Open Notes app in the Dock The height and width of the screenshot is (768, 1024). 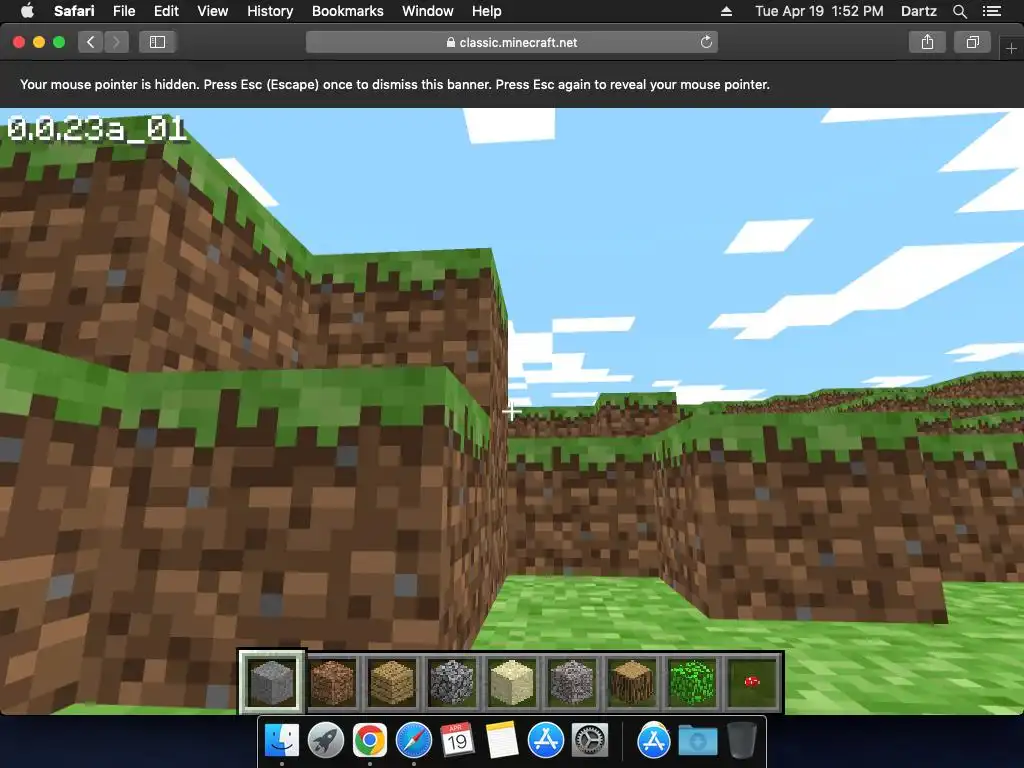pos(502,741)
